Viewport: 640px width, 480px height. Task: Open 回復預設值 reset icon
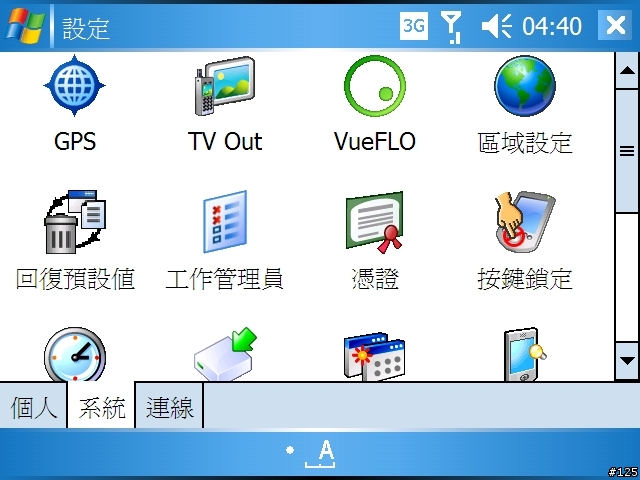[x=75, y=221]
